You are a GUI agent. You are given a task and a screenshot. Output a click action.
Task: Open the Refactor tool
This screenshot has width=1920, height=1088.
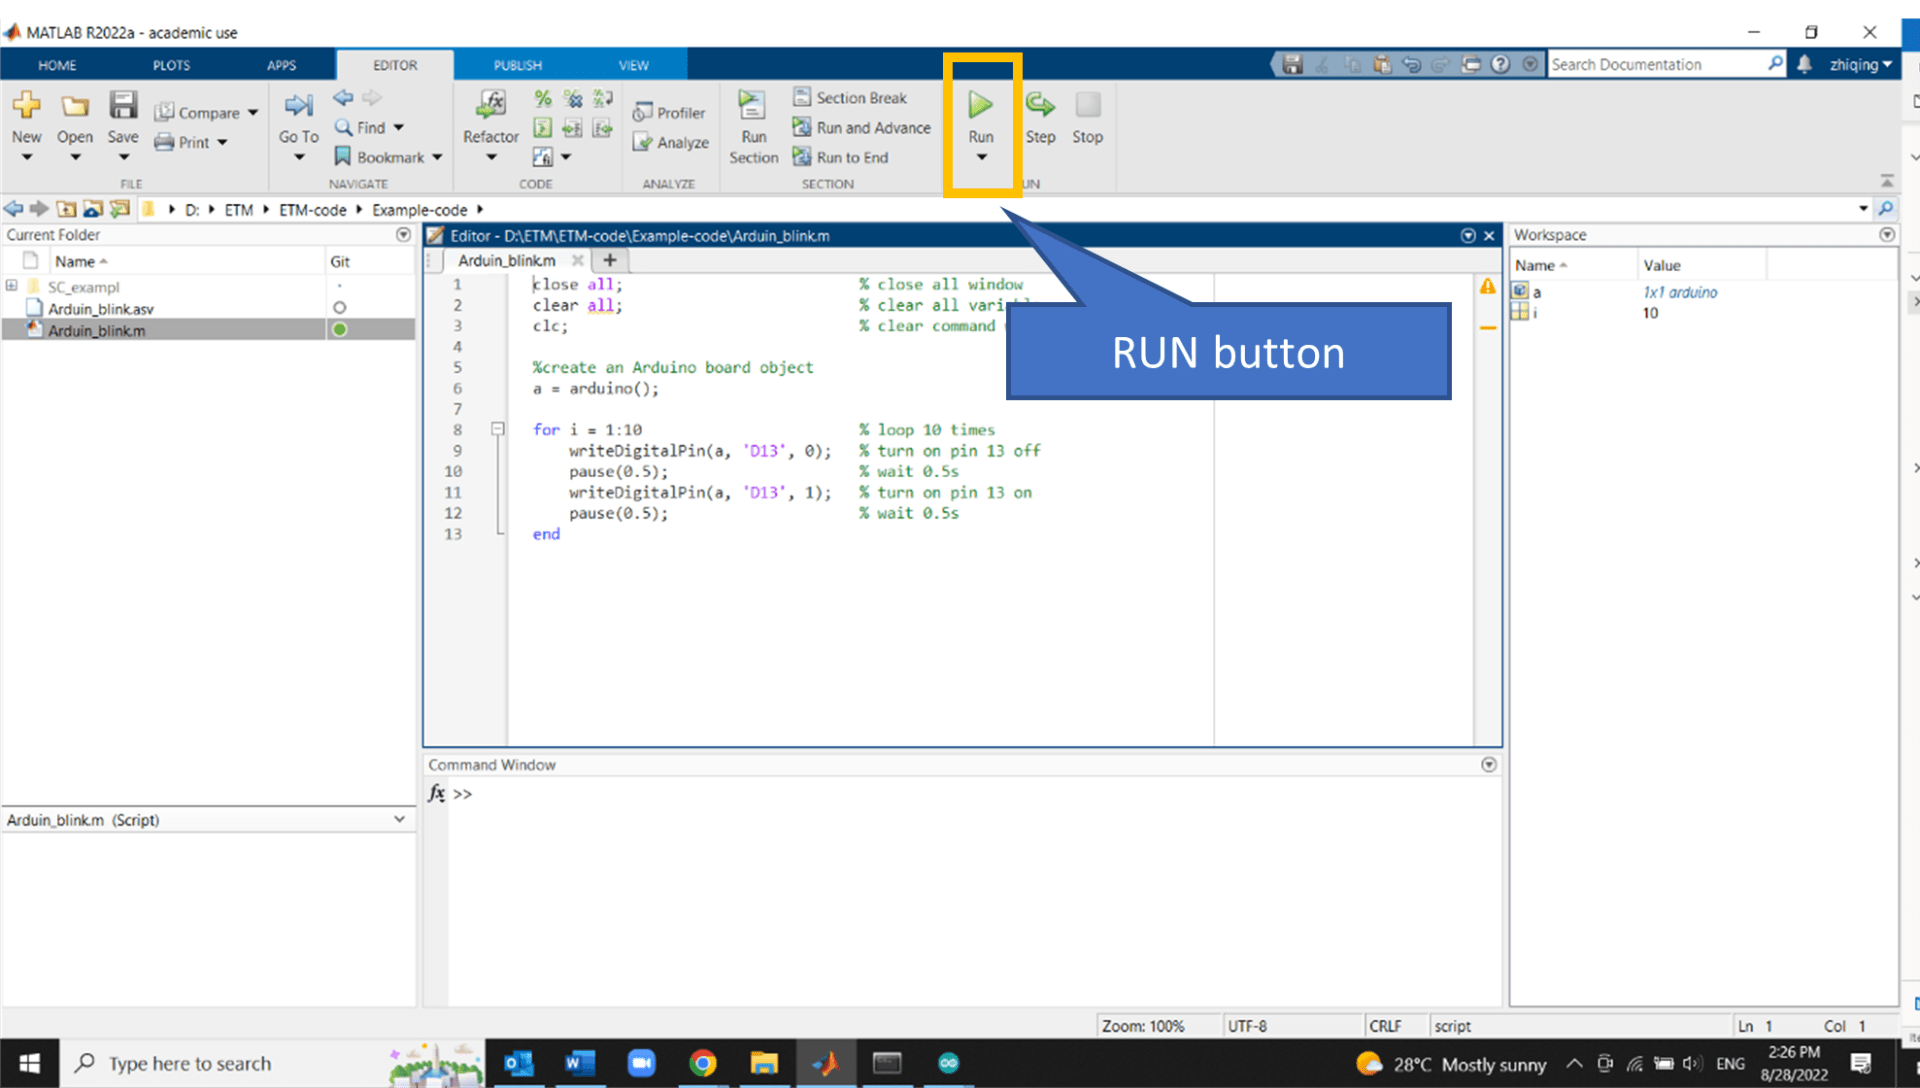490,105
